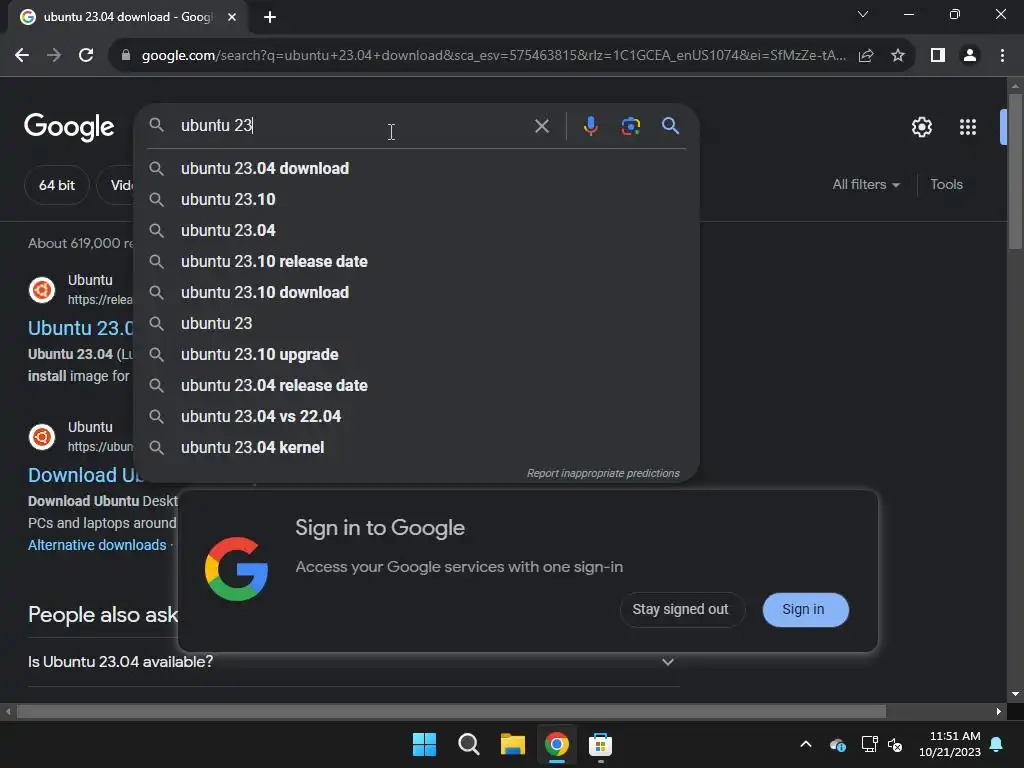Viewport: 1024px width, 768px height.
Task: Share this page icon in address bar
Action: (x=866, y=56)
